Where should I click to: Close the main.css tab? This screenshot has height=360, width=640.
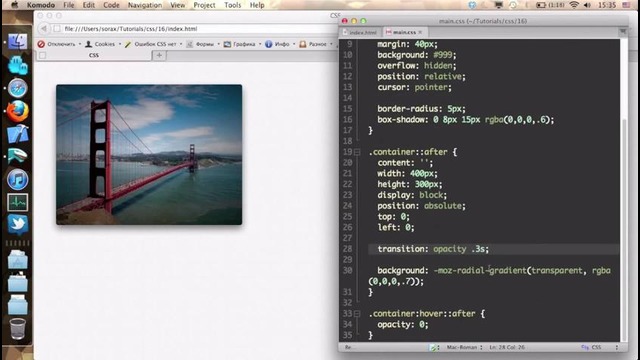[420, 32]
